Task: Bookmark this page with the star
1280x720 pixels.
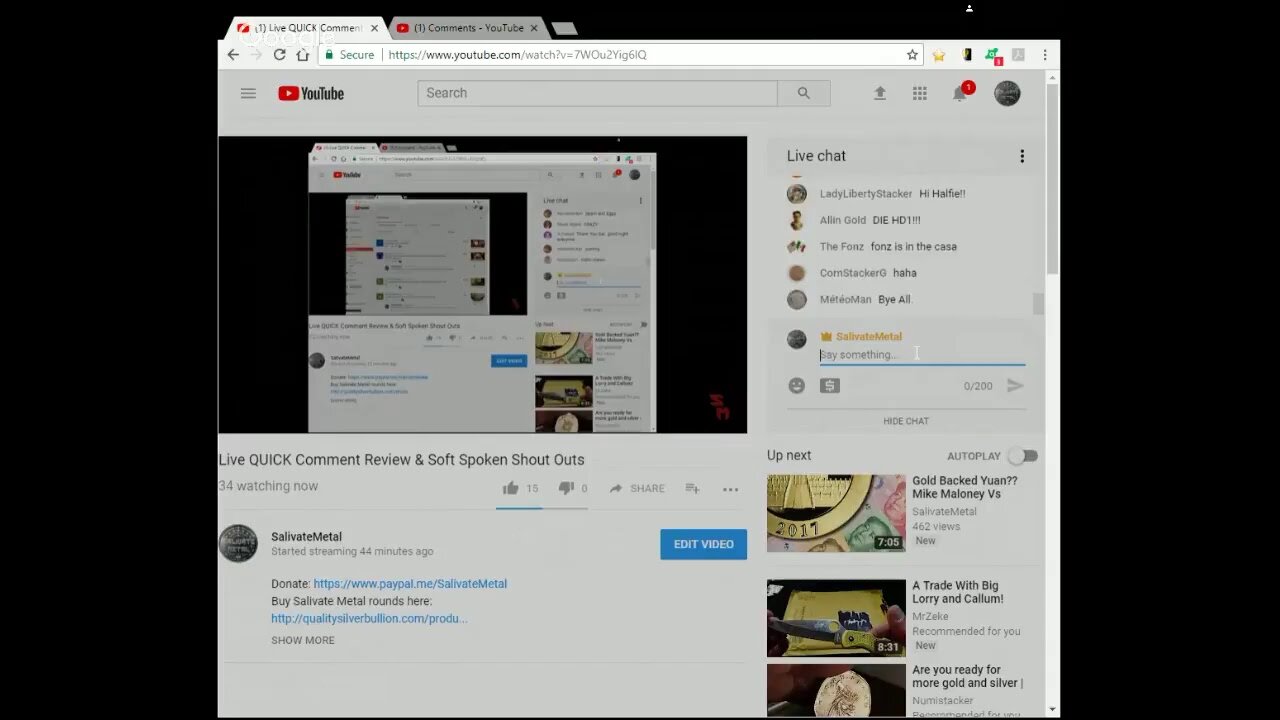Action: tap(912, 55)
